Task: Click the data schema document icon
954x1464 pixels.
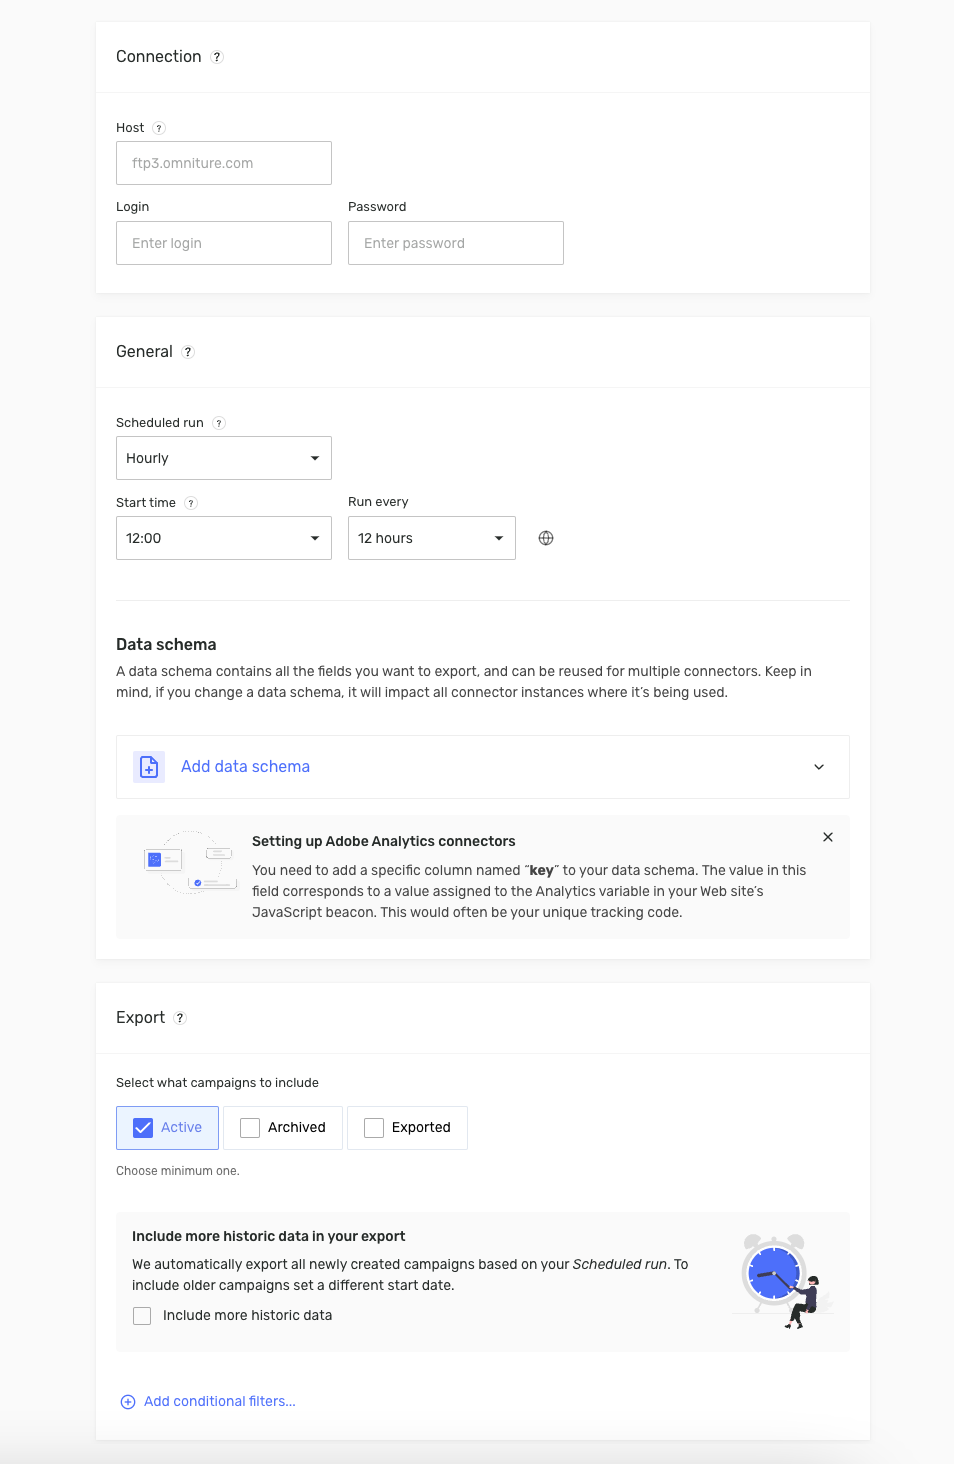Action: pos(148,766)
